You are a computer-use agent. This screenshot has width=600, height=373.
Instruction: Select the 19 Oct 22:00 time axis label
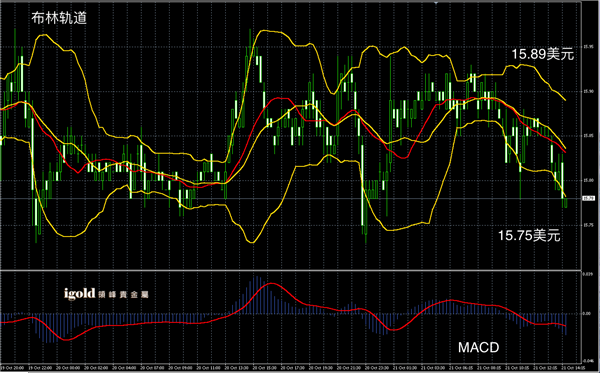tap(40, 368)
